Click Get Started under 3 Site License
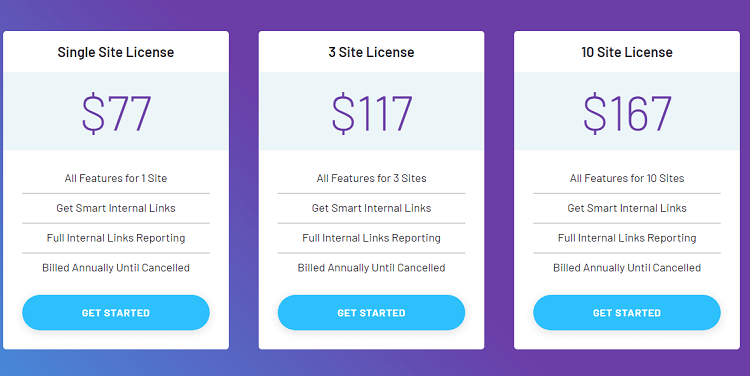750x376 pixels. 371,312
